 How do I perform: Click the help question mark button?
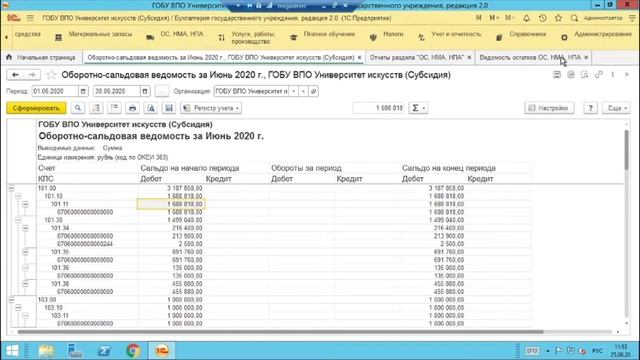coord(590,108)
